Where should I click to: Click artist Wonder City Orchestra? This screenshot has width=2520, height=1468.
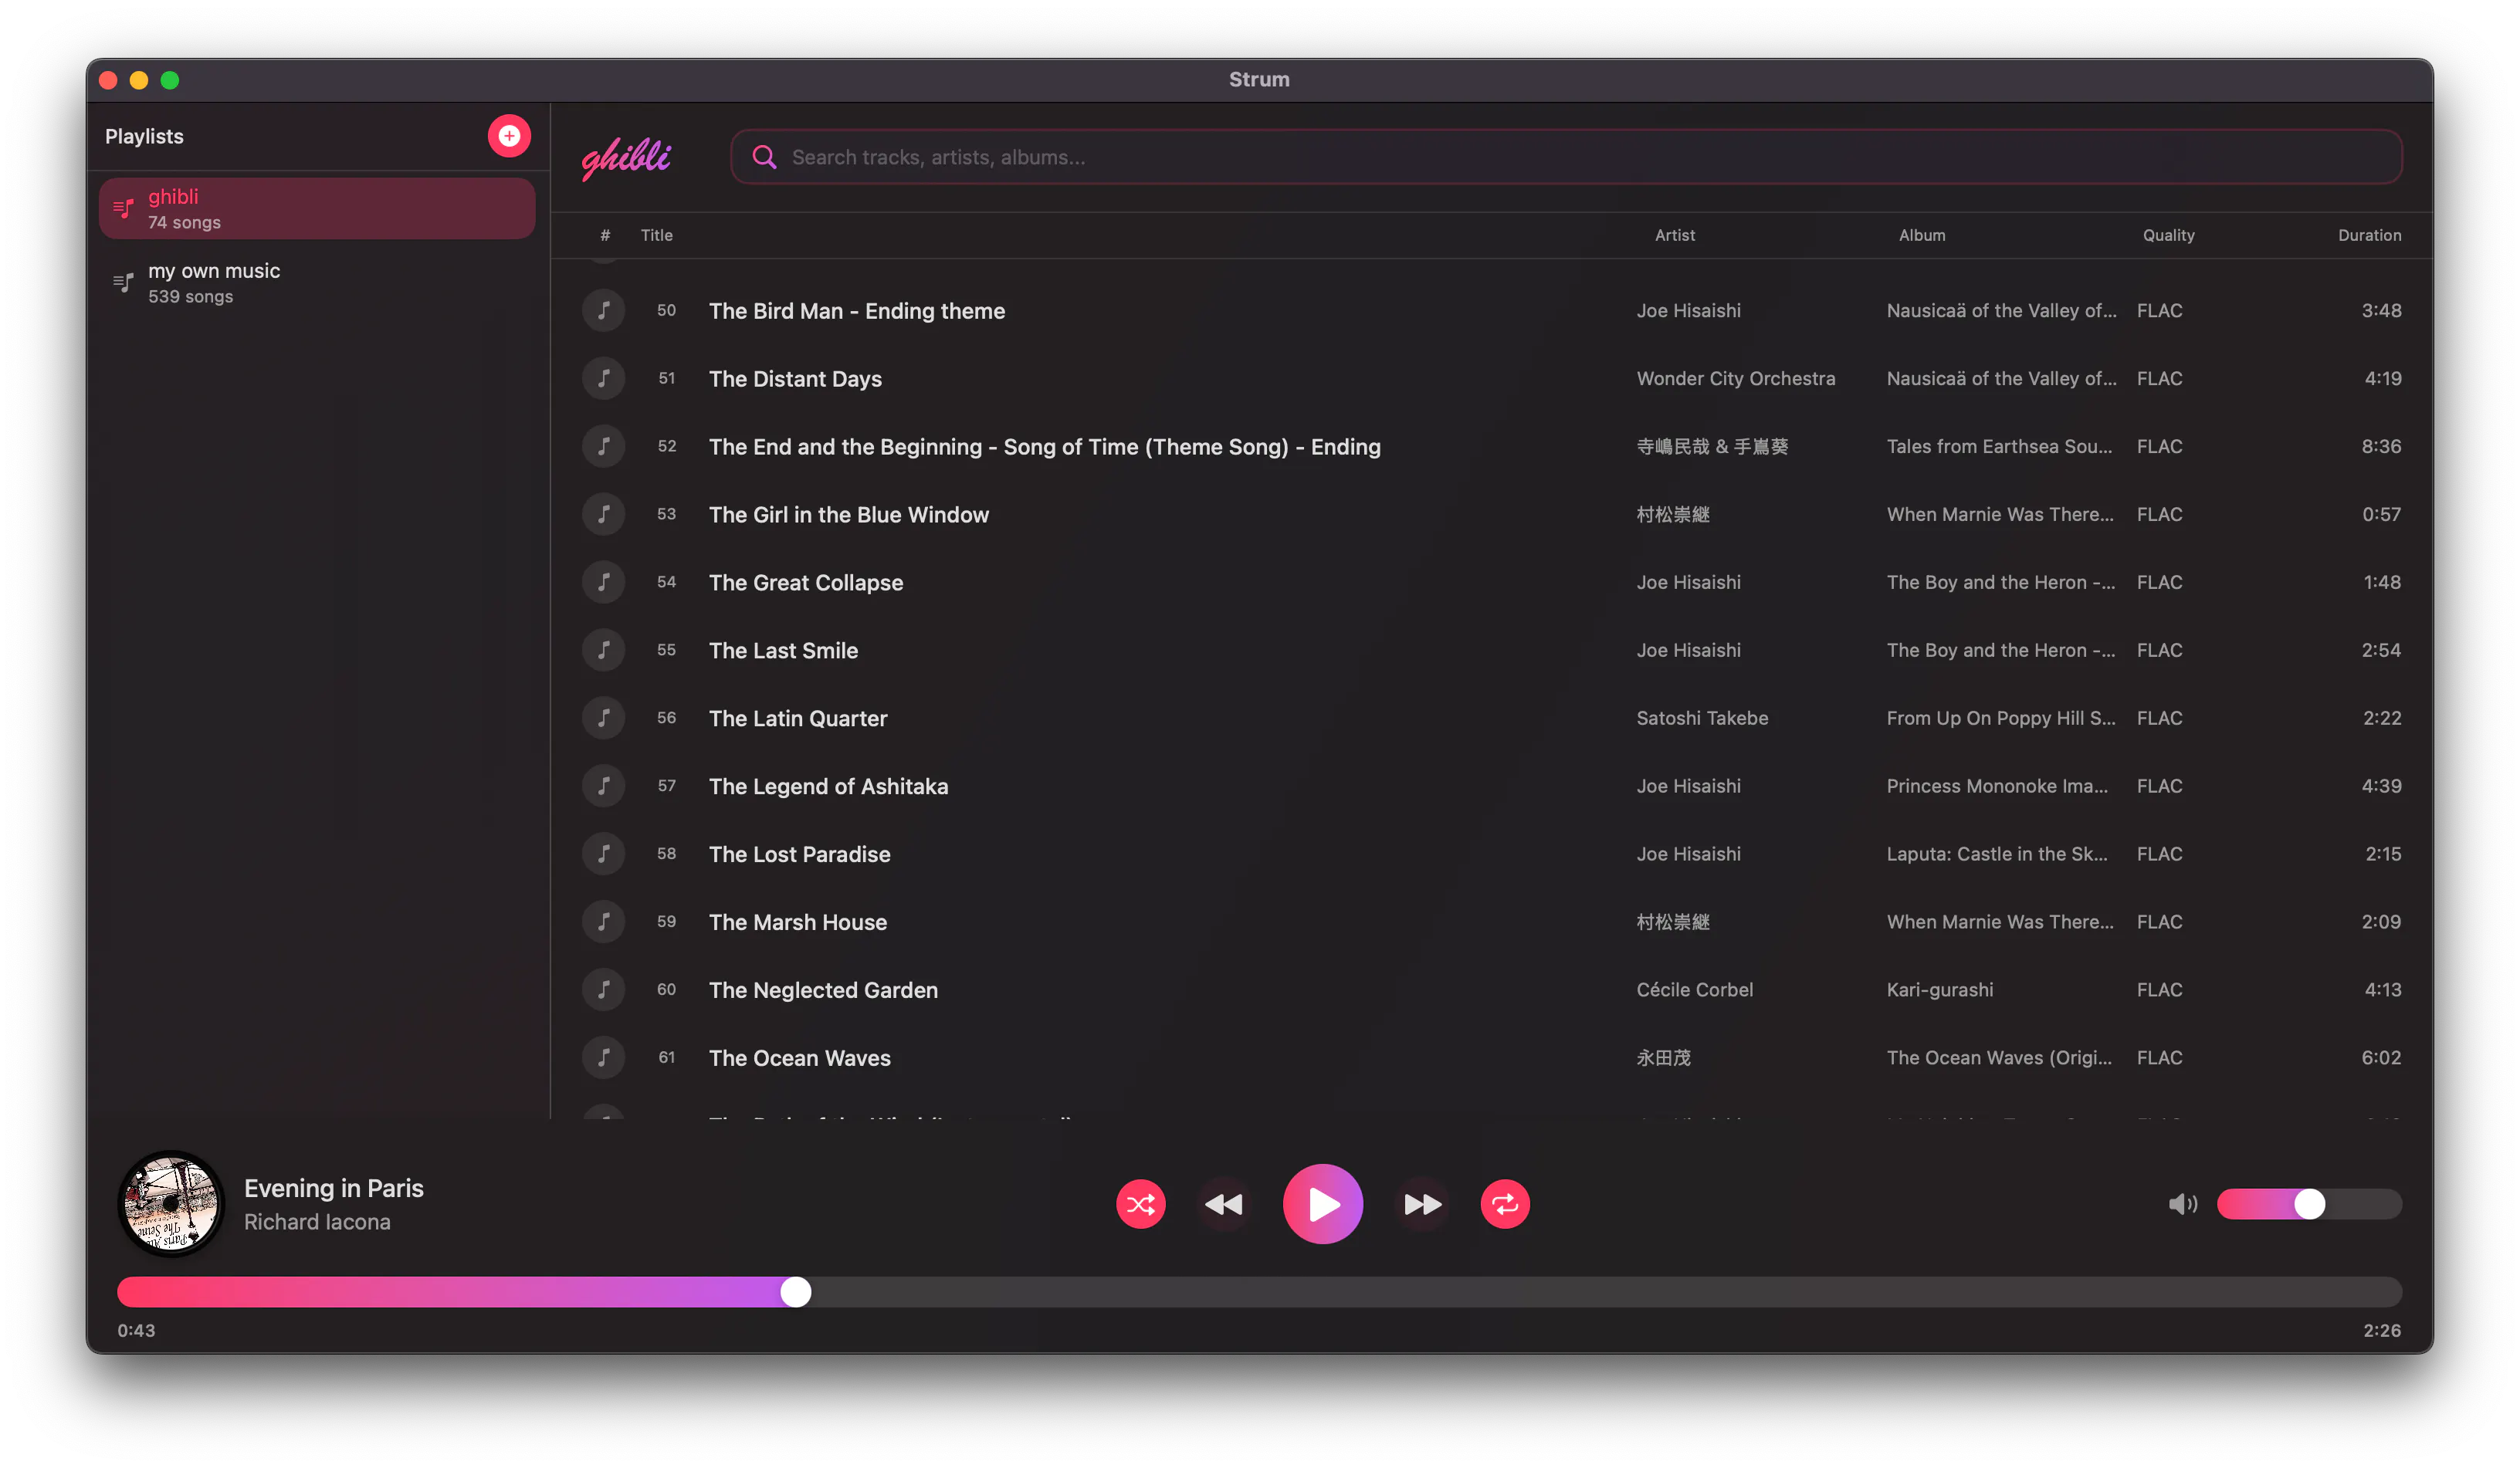(1735, 379)
